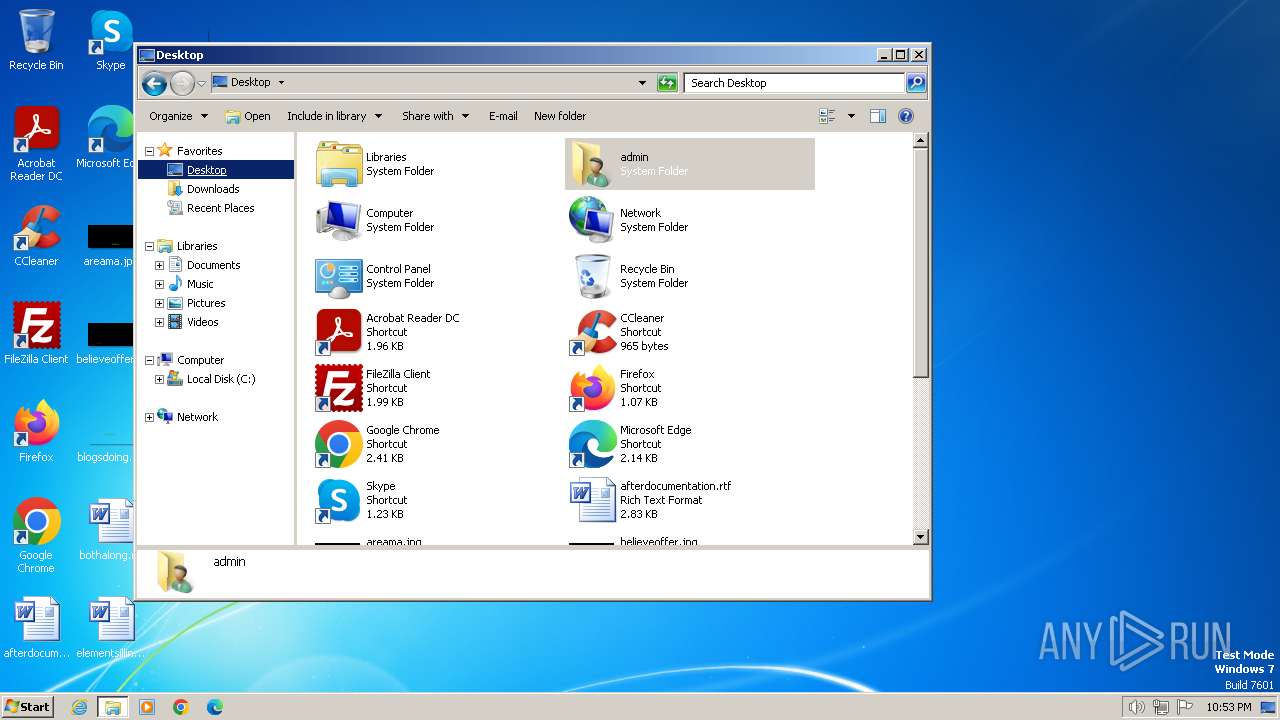The width and height of the screenshot is (1280, 720).
Task: Open the Control Panel icon in Explorer
Action: pos(339,276)
